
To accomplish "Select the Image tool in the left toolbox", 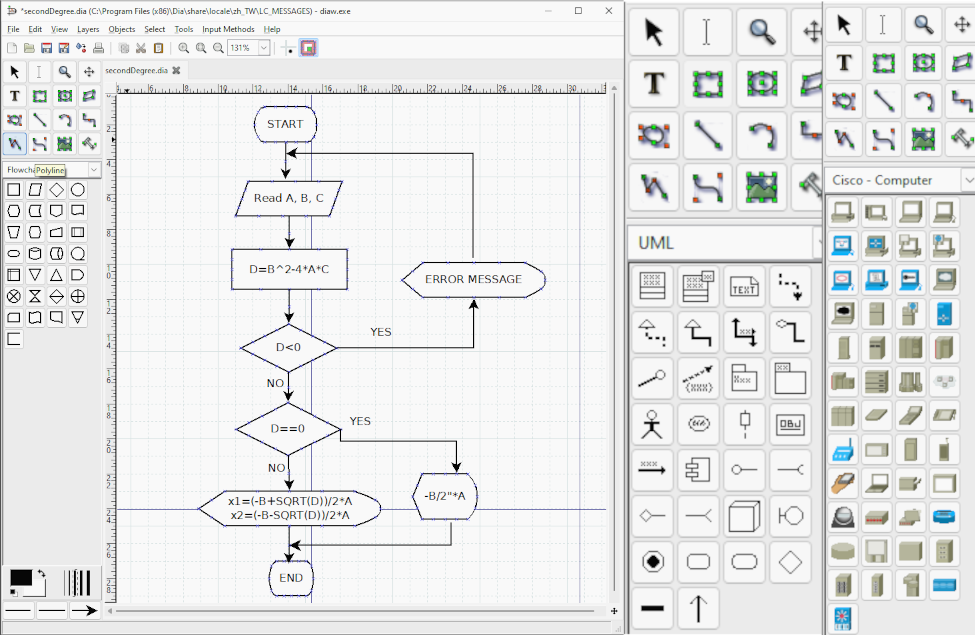I will [65, 144].
